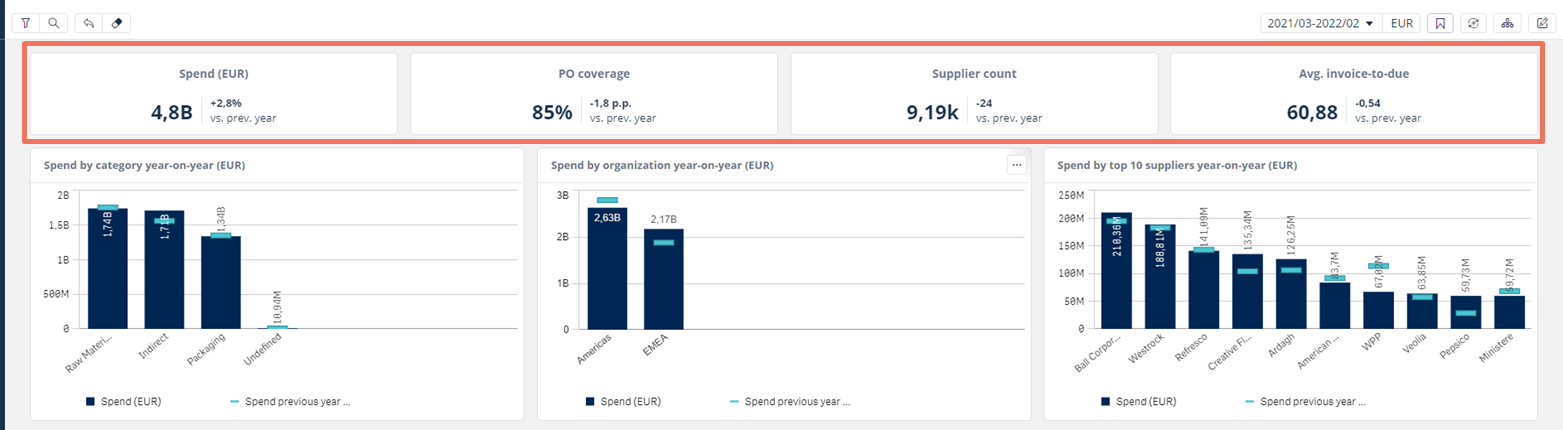Click the edit sheet pencil icon

pyautogui.click(x=1541, y=23)
